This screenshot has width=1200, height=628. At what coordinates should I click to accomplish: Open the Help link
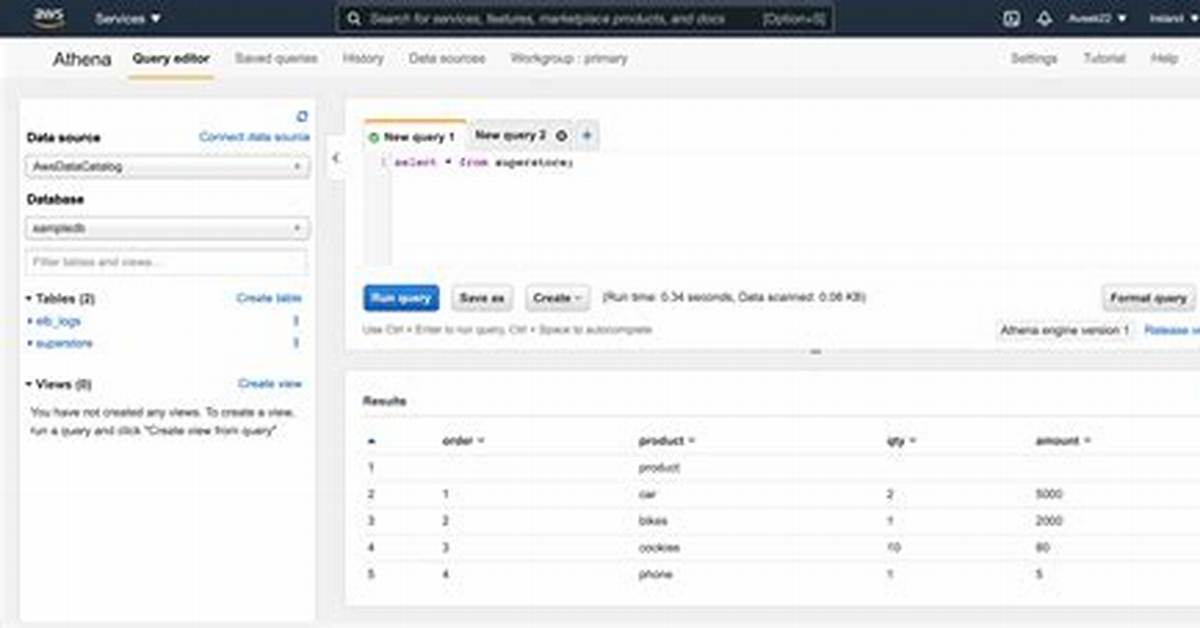1164,58
